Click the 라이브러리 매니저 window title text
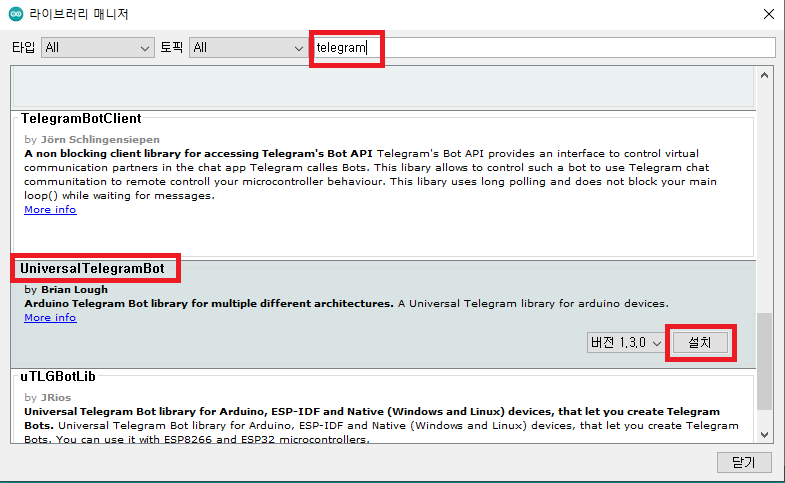This screenshot has width=785, height=483. pyautogui.click(x=79, y=14)
